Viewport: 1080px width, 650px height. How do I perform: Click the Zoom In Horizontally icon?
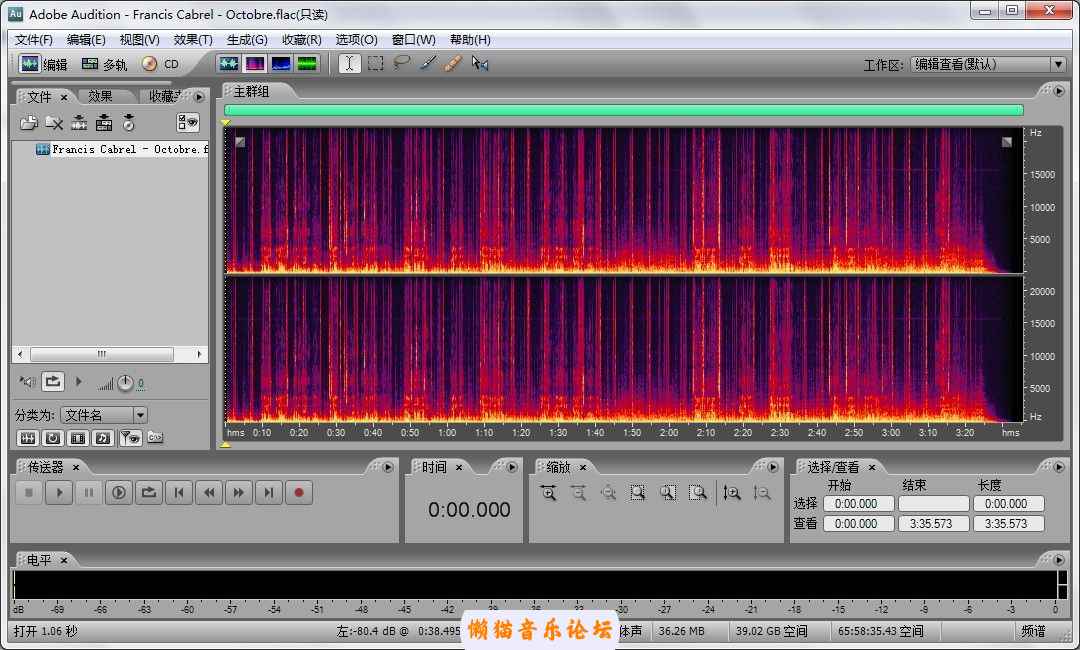[548, 493]
